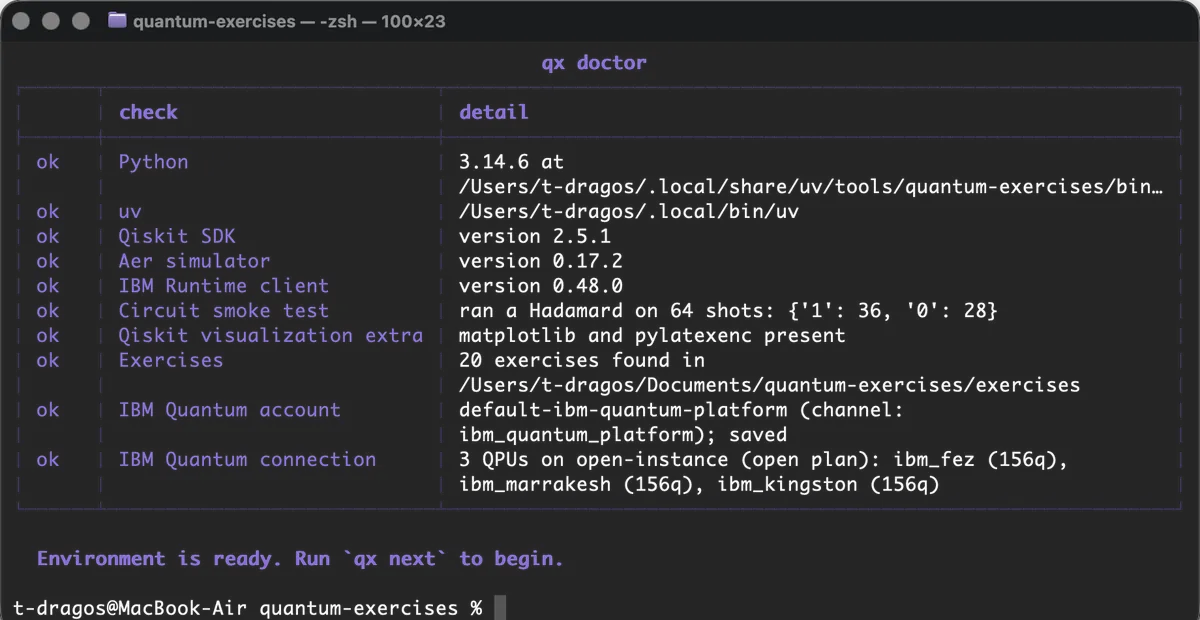Click the 'Python' check row label
1200x620 pixels.
153,161
